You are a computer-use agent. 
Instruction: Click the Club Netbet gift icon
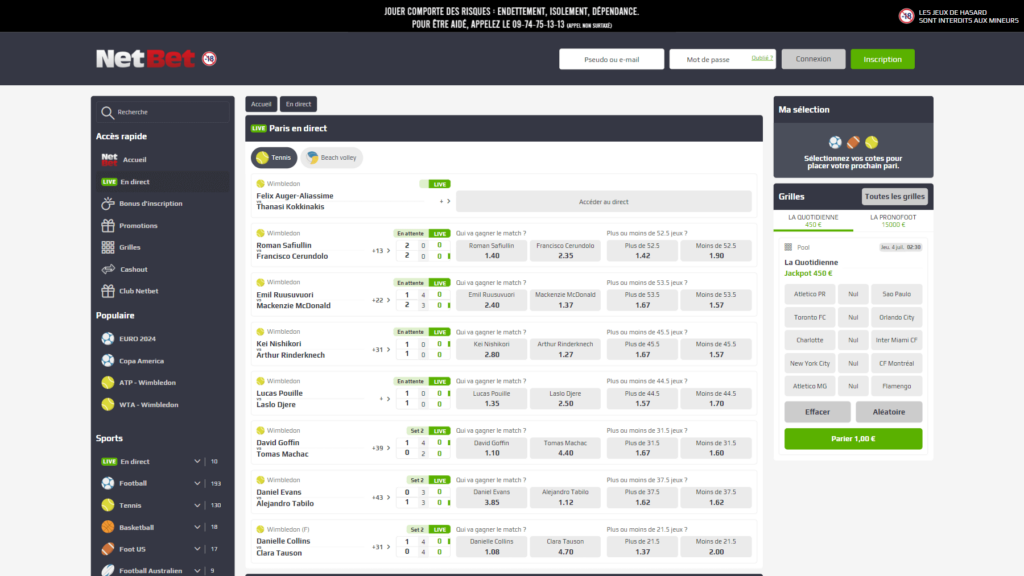click(x=108, y=291)
